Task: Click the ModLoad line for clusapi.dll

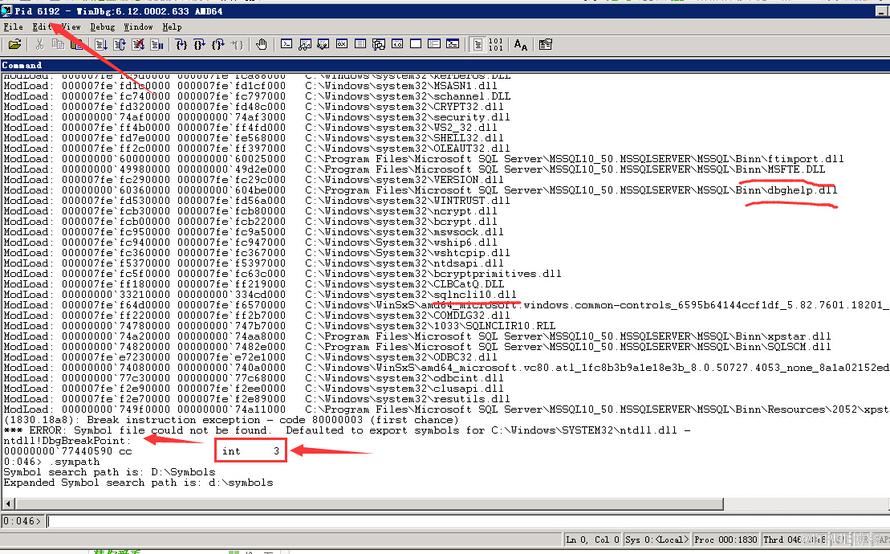Action: click(253, 388)
